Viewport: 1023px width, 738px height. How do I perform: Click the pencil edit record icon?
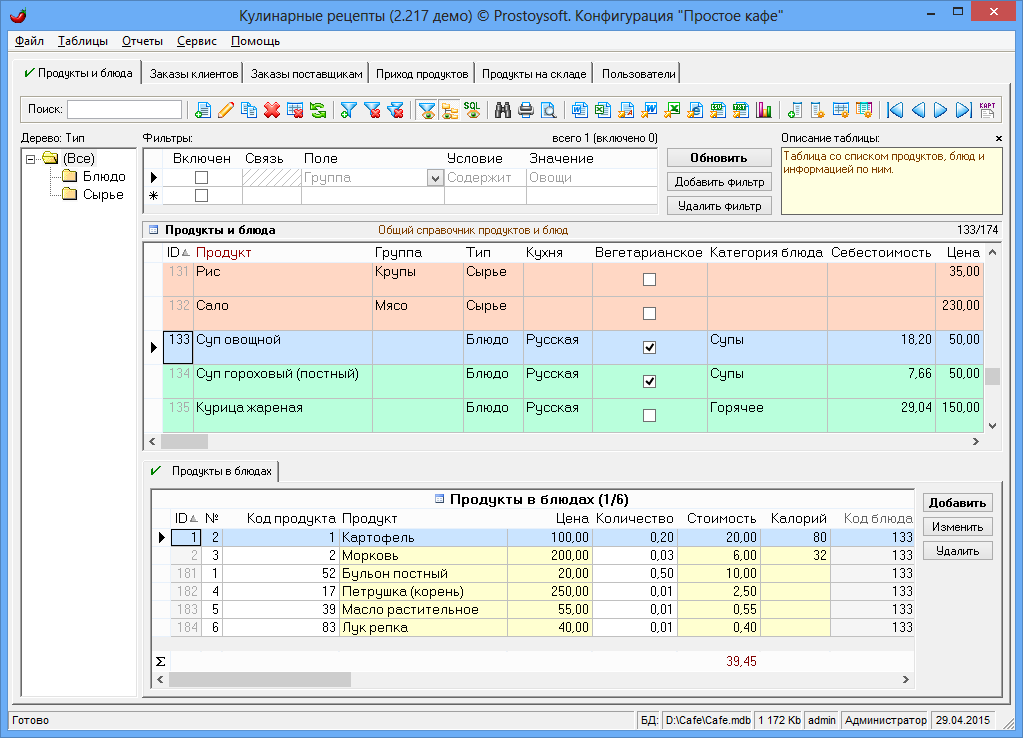tap(226, 110)
